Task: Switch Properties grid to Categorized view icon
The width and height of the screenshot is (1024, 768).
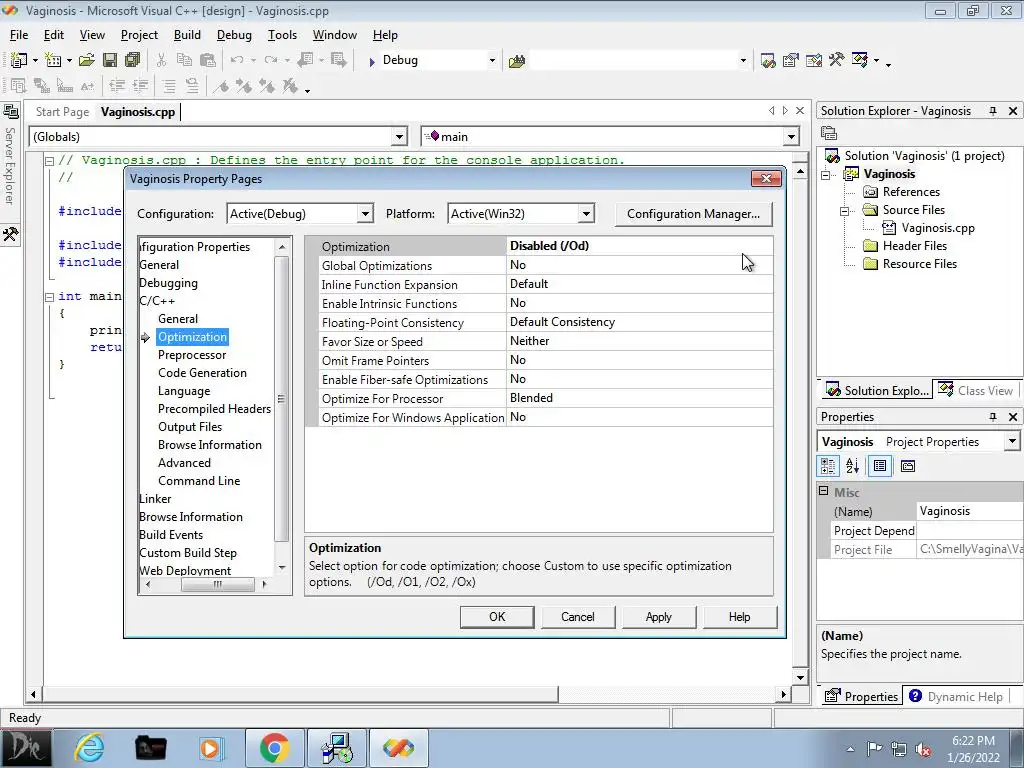Action: tap(828, 466)
